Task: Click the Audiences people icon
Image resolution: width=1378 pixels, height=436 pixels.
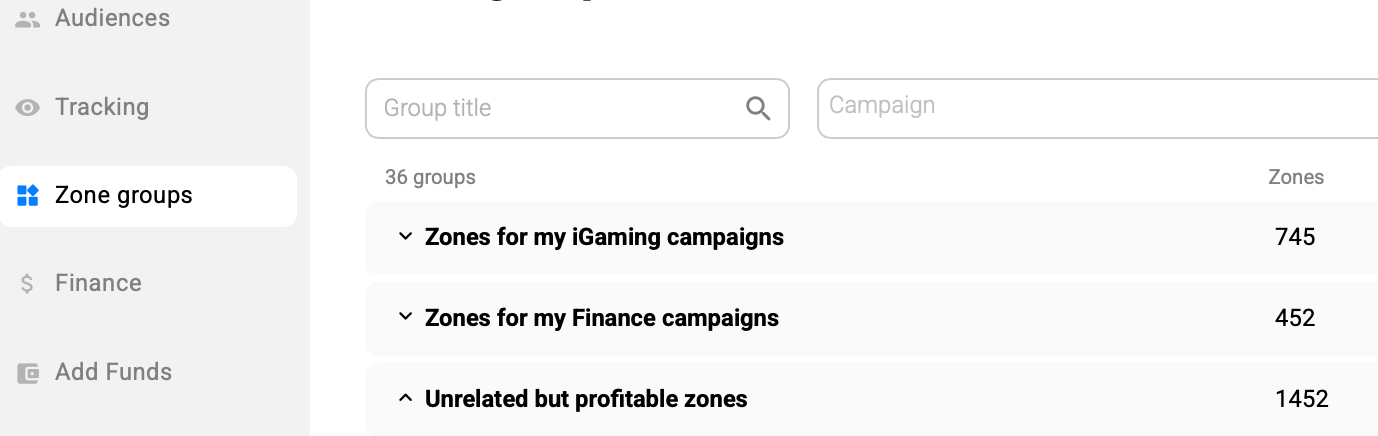Action: (x=28, y=19)
